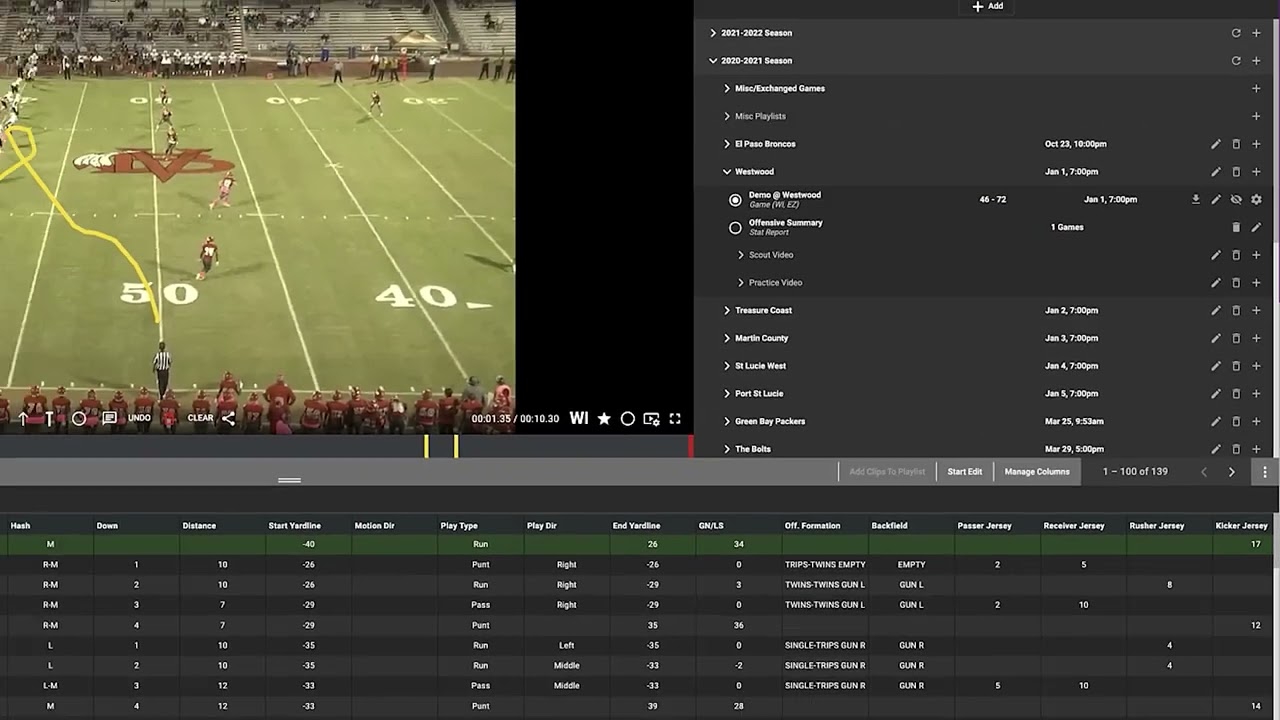This screenshot has height=720, width=1280.
Task: Download the Demo @ Westwood game
Action: click(1195, 199)
